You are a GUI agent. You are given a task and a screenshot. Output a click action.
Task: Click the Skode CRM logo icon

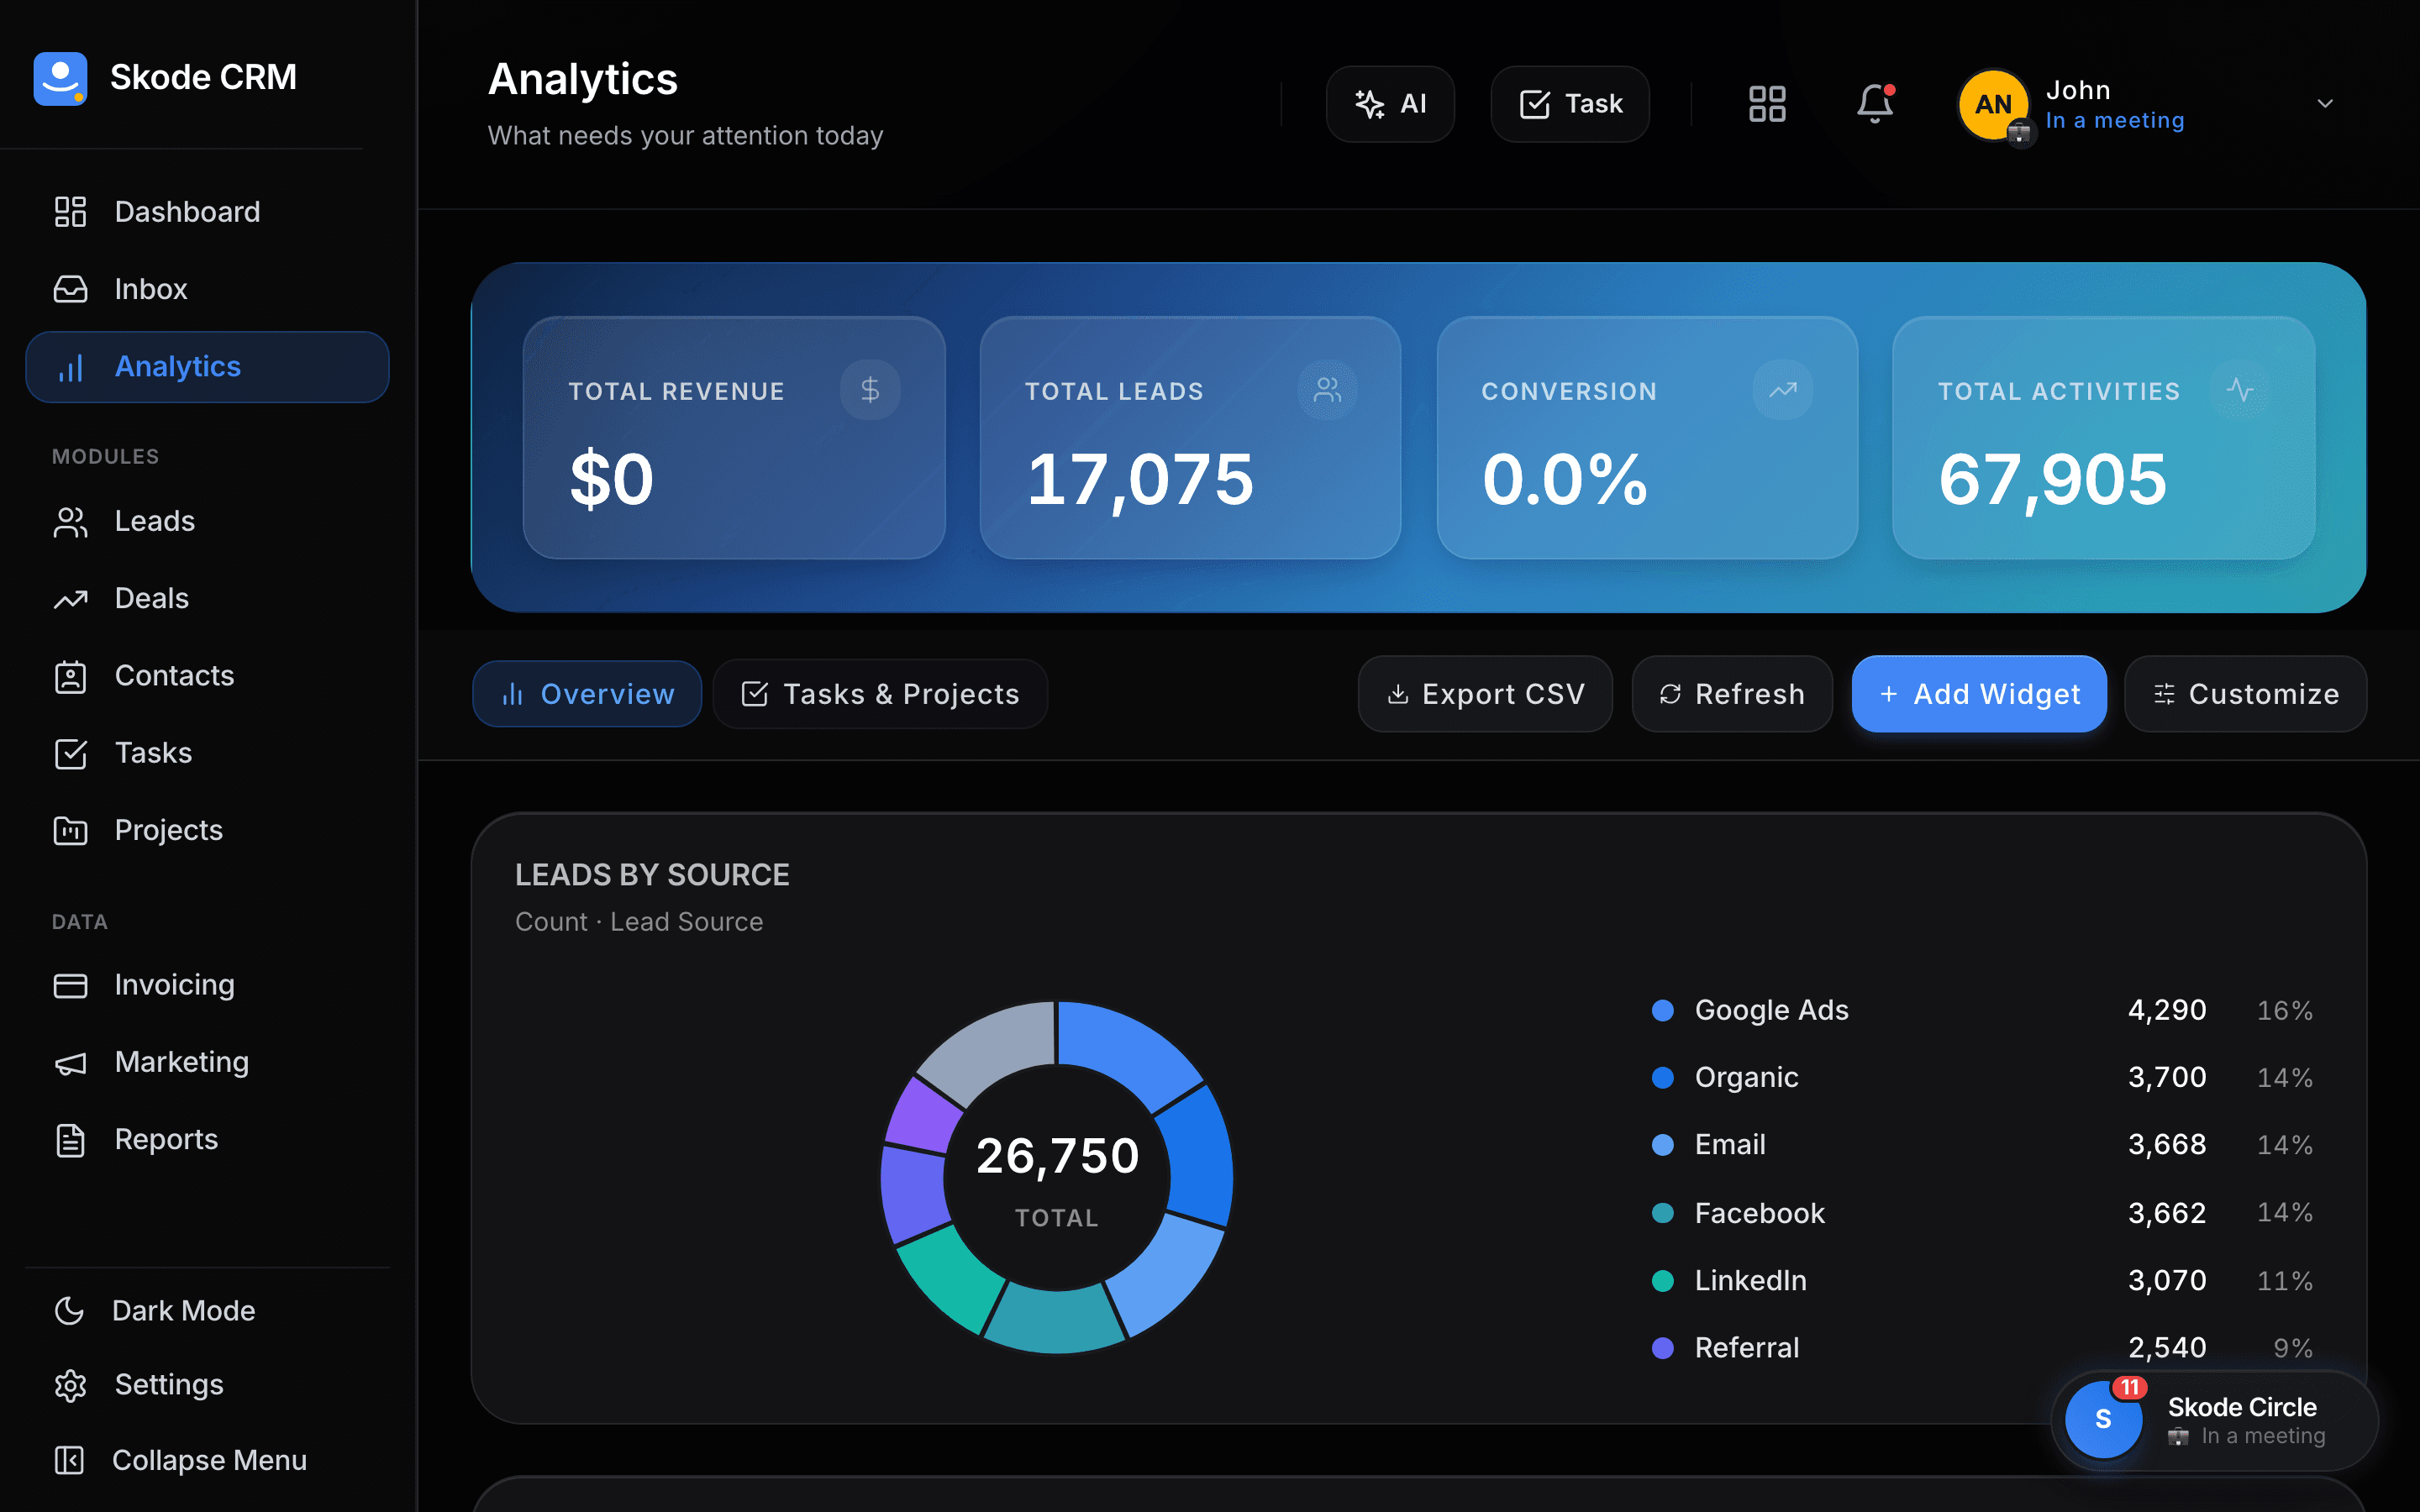(60, 78)
